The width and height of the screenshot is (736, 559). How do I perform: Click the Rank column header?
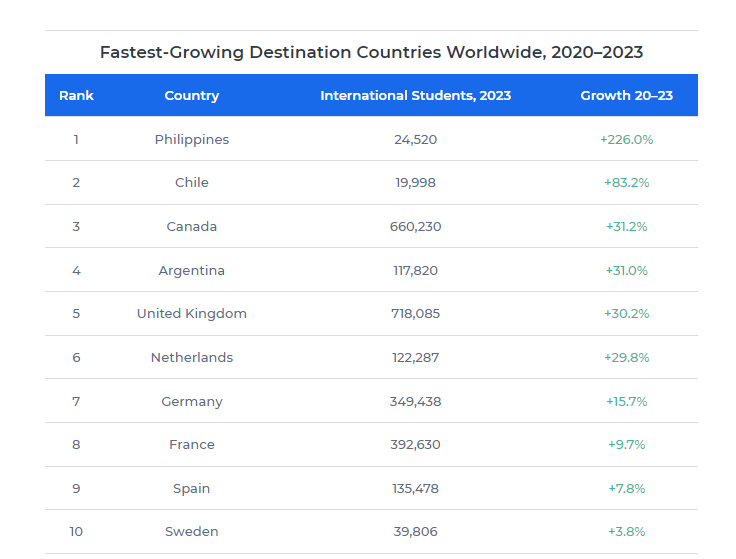point(76,96)
